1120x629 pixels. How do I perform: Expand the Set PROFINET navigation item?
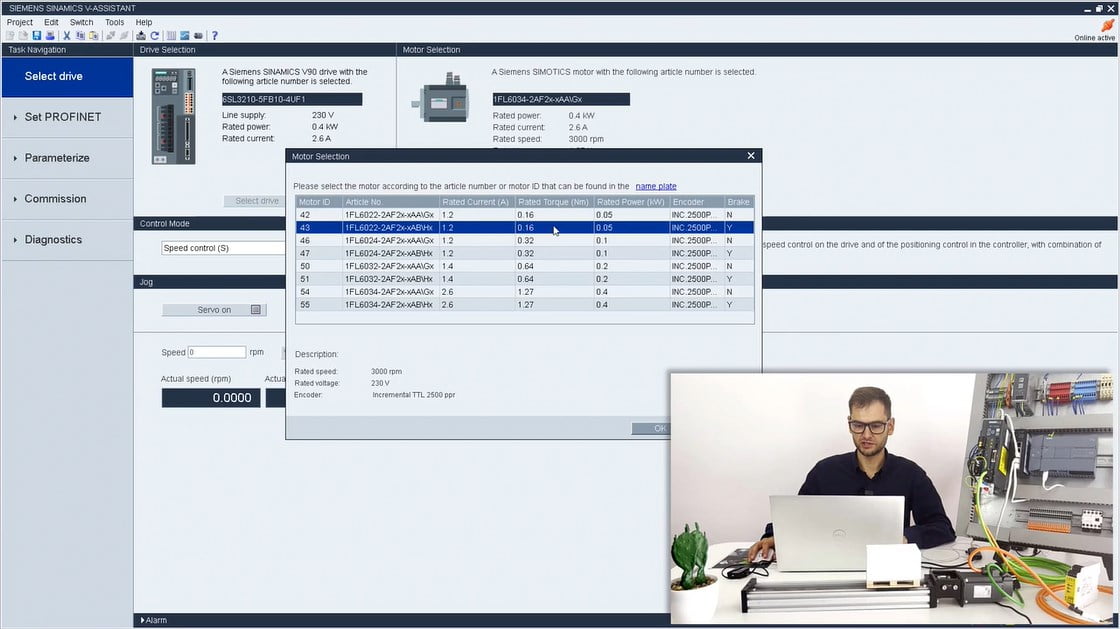[x=67, y=117]
